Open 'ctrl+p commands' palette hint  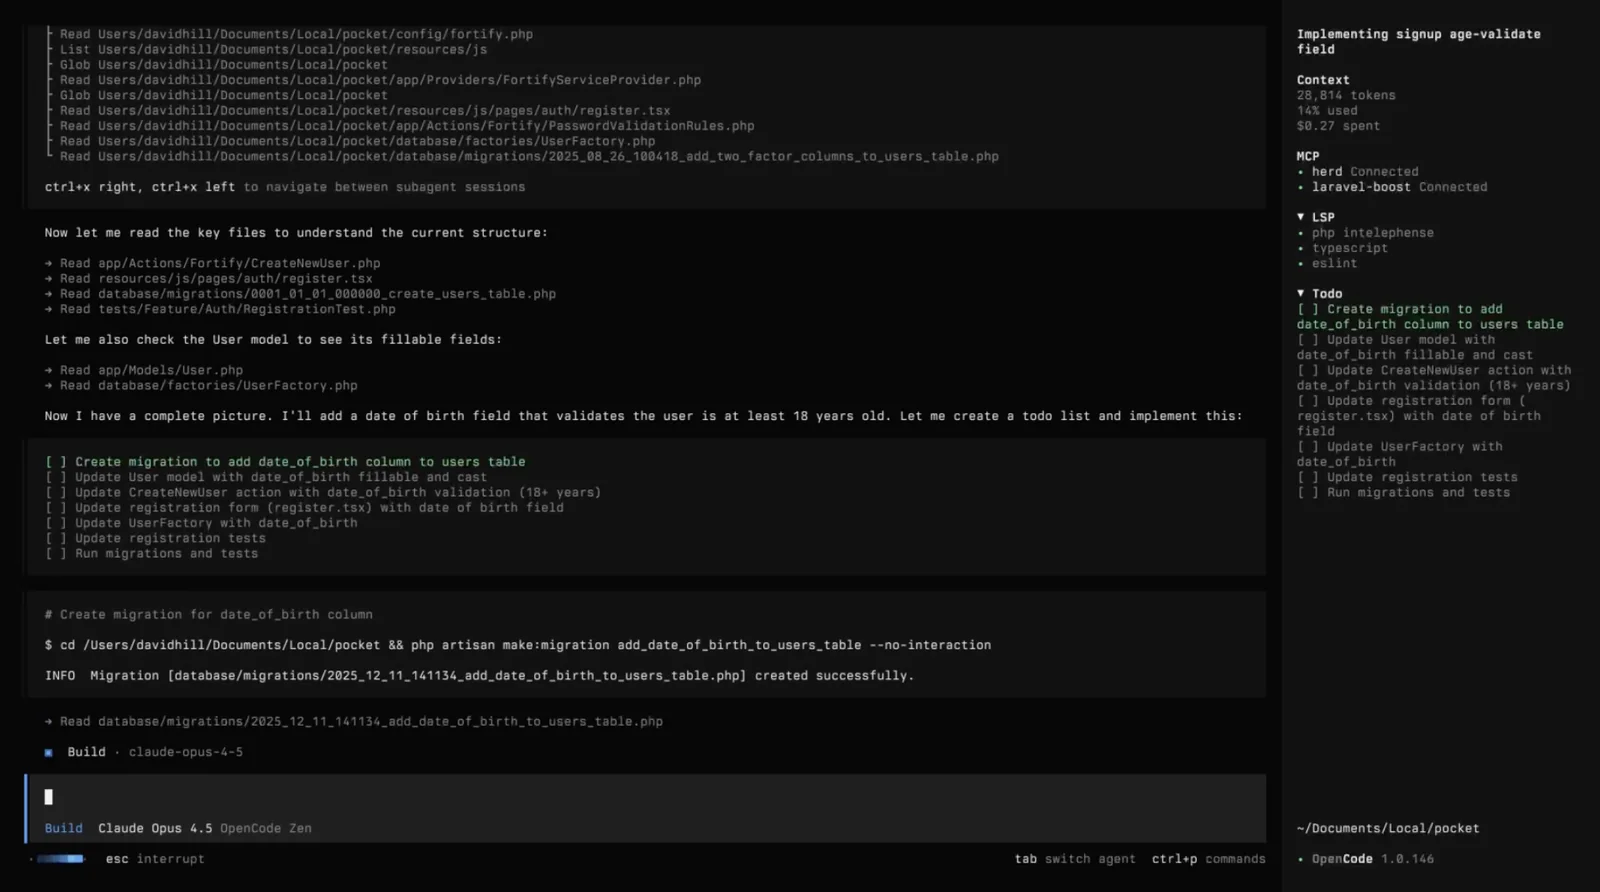point(1208,859)
